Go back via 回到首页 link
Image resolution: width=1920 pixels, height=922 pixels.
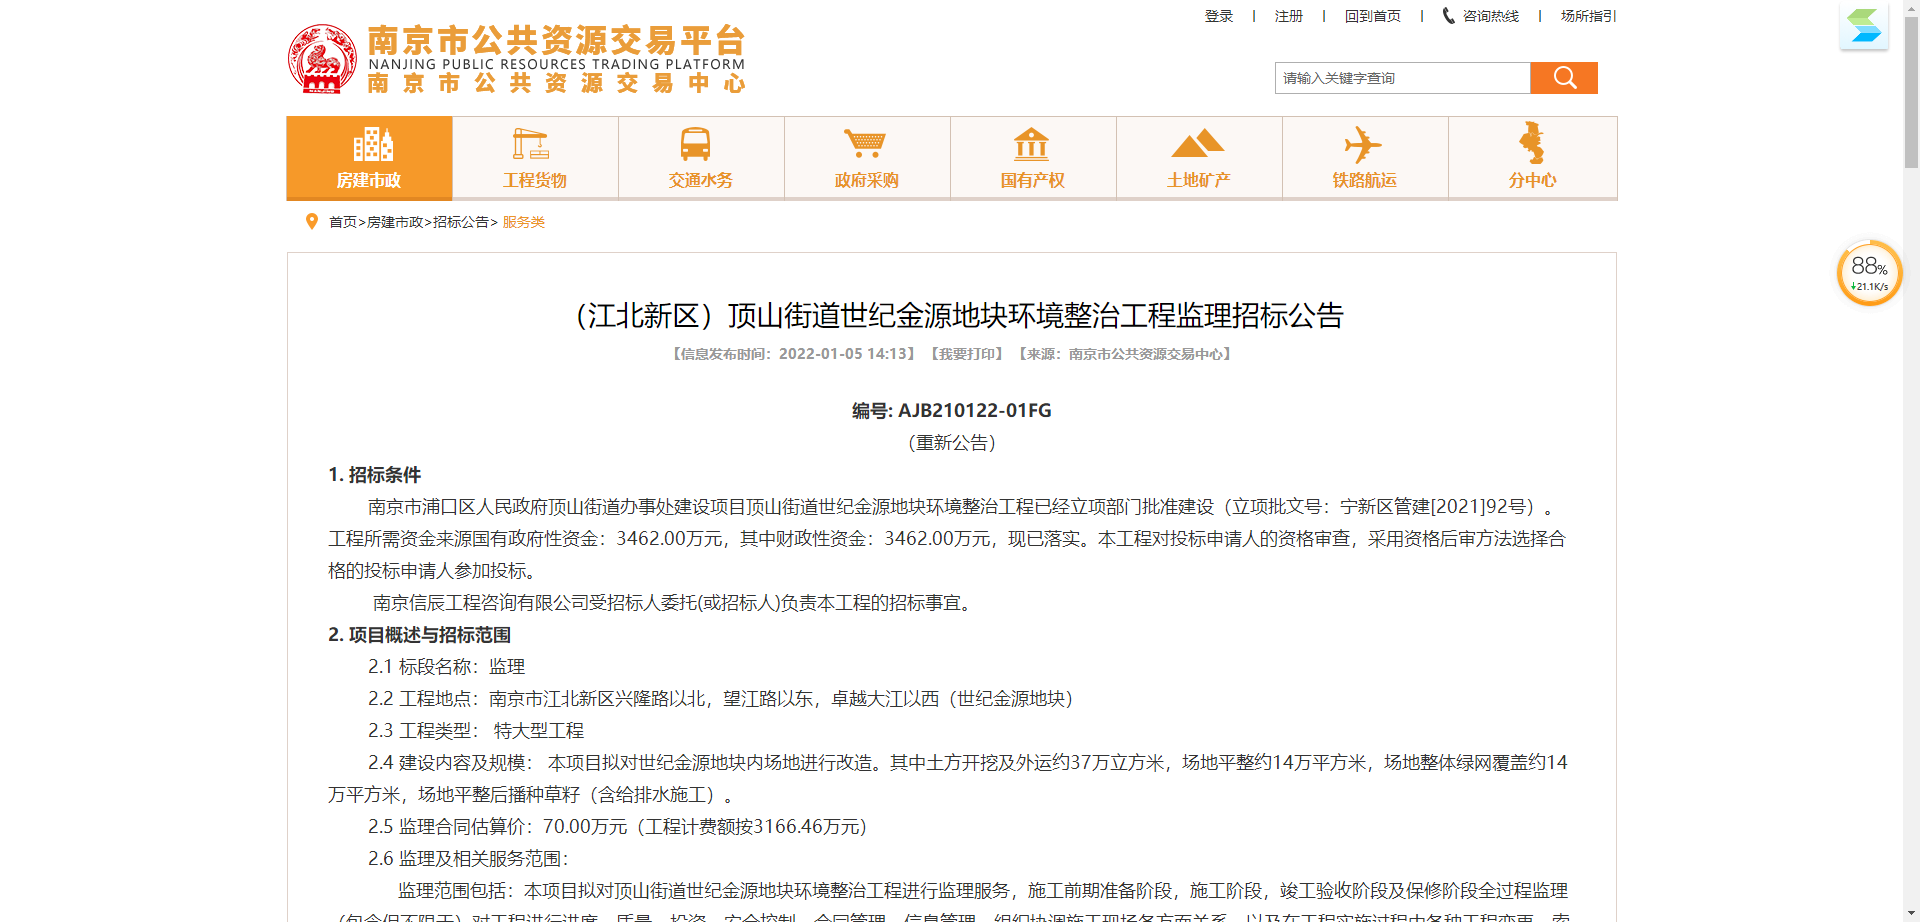click(x=1372, y=16)
